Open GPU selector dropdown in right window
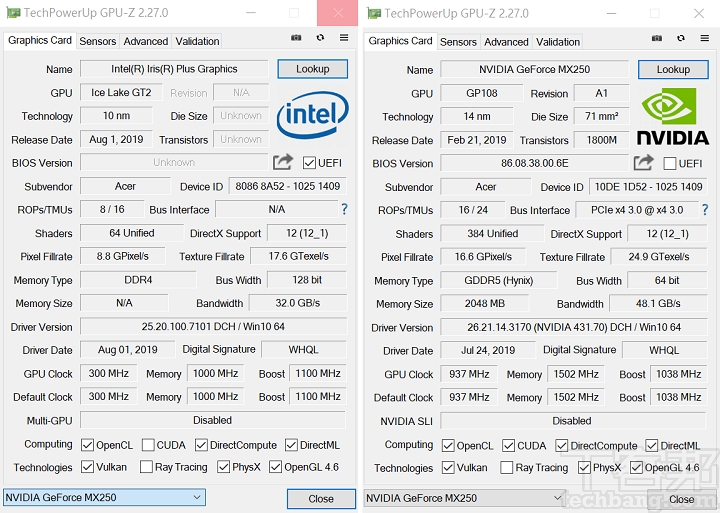The image size is (720, 513). (x=465, y=498)
